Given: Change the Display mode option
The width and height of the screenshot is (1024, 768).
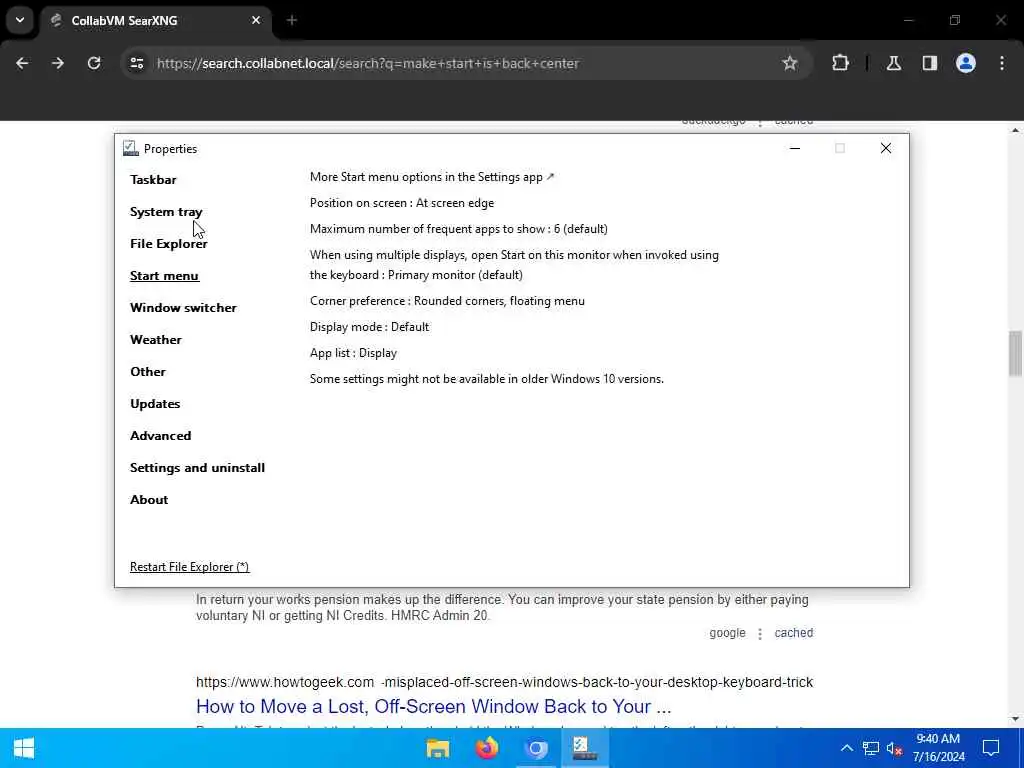Looking at the screenshot, I should pos(369,327).
